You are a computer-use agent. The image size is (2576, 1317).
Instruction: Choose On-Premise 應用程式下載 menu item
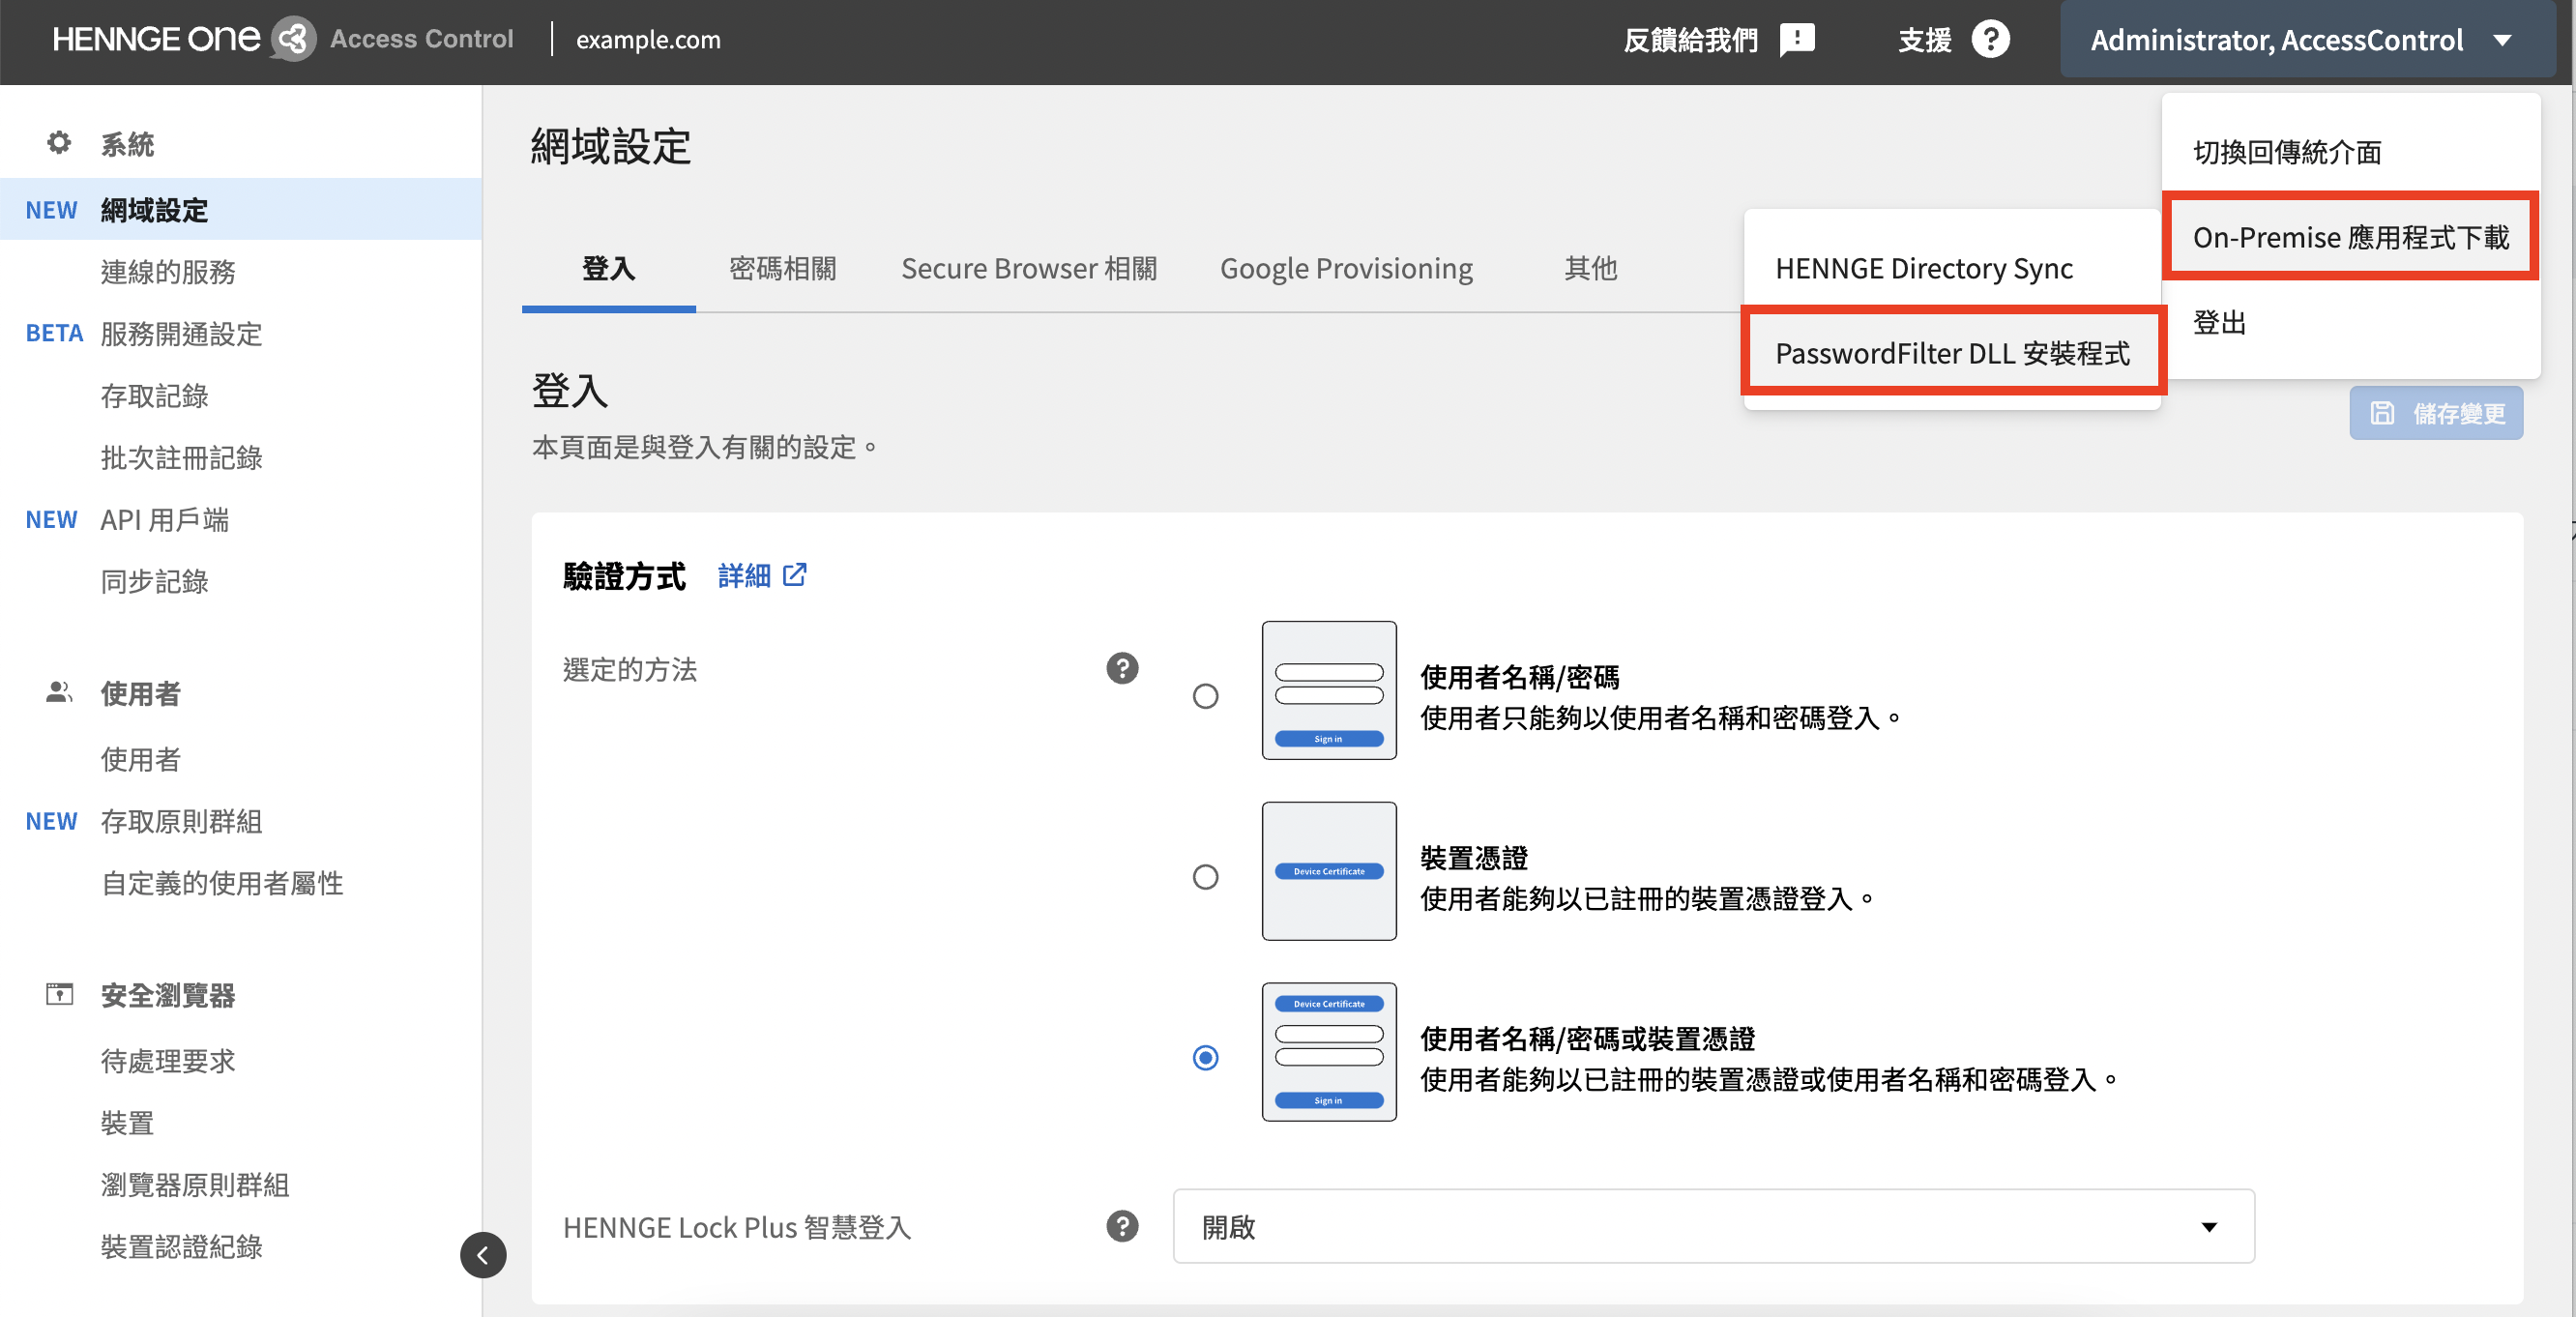2351,237
